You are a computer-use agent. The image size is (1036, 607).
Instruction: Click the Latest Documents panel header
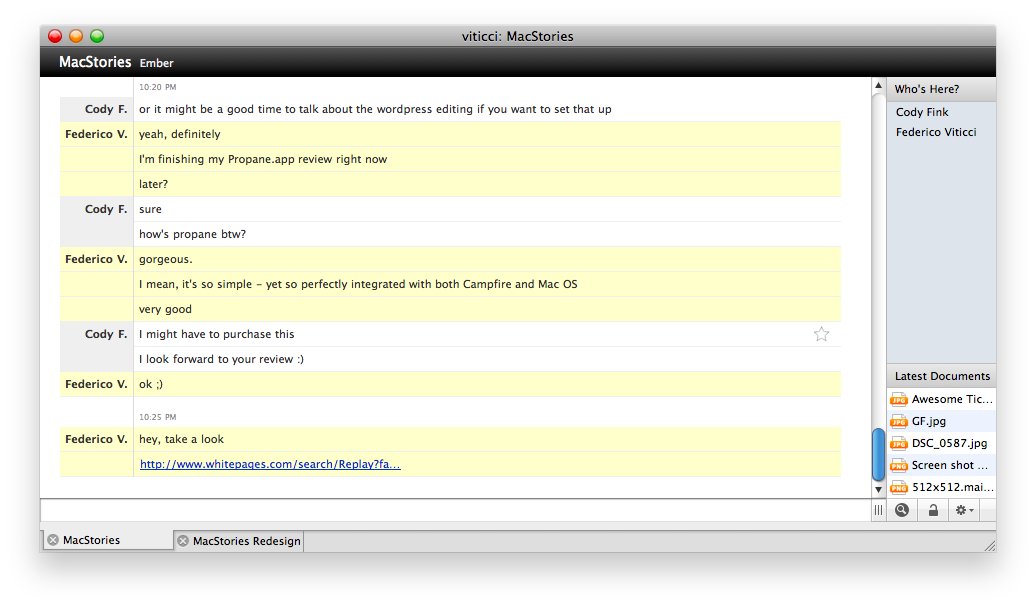point(941,376)
